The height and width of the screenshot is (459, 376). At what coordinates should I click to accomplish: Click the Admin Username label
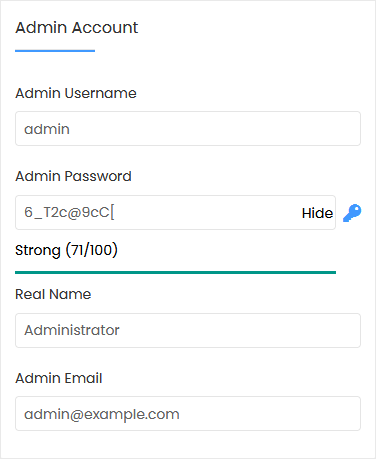76,93
